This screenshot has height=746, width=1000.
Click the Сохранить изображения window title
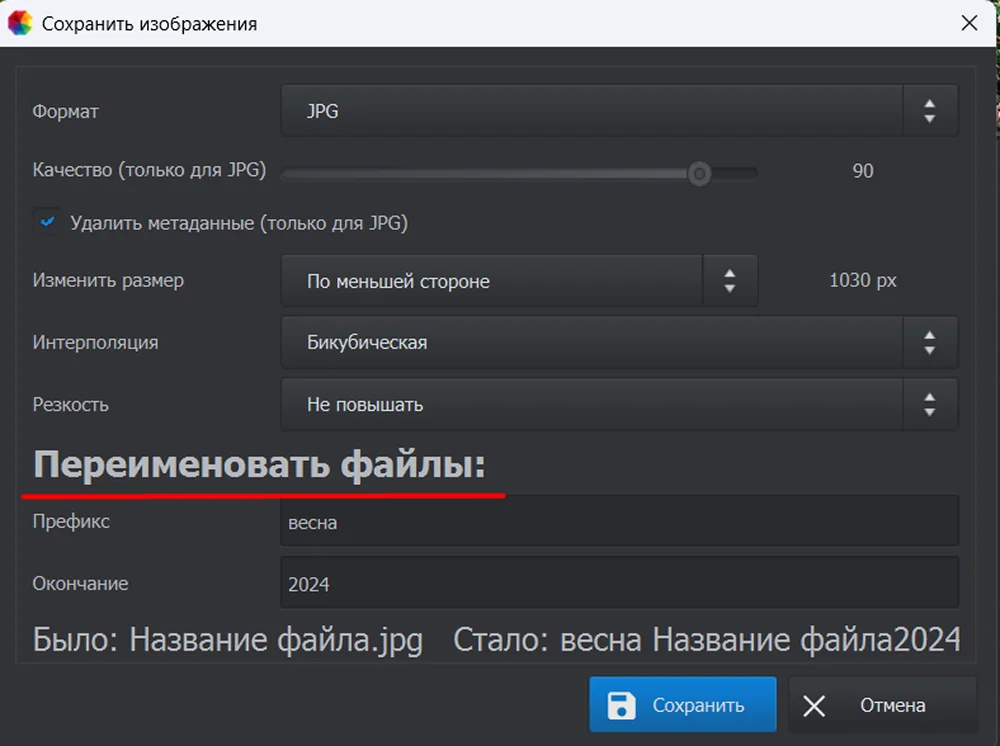point(150,24)
